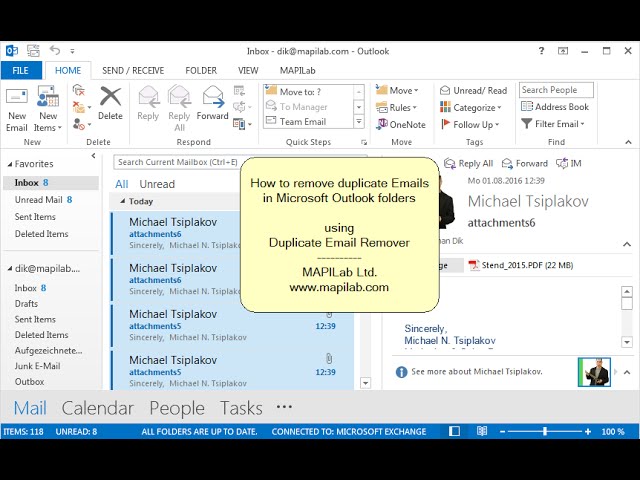Click IM in reading pane
640x480 pixels.
[x=569, y=163]
